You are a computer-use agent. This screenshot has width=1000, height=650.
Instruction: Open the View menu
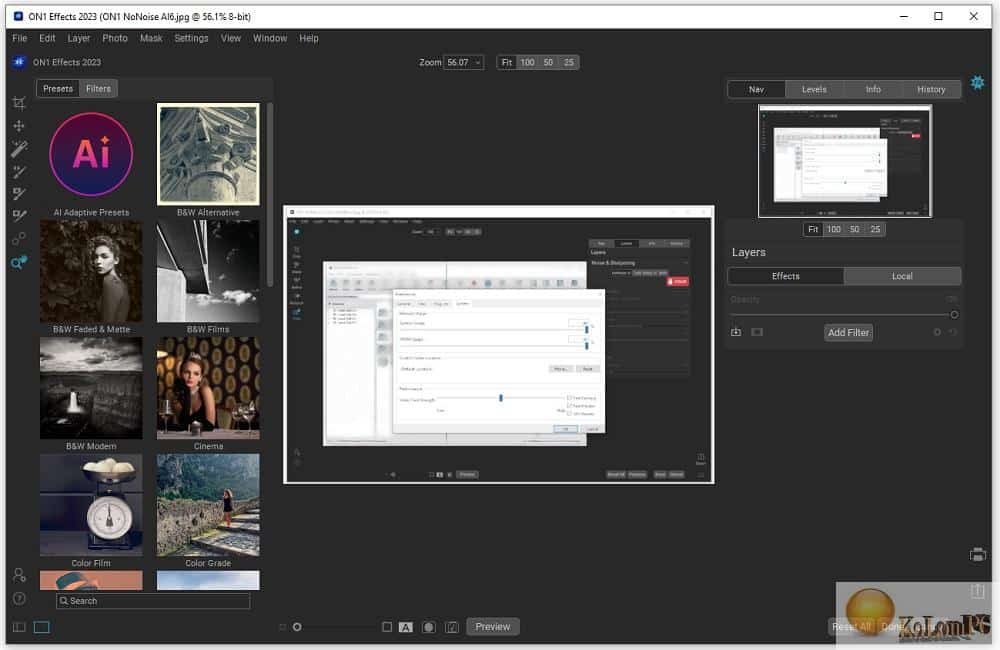coord(231,38)
